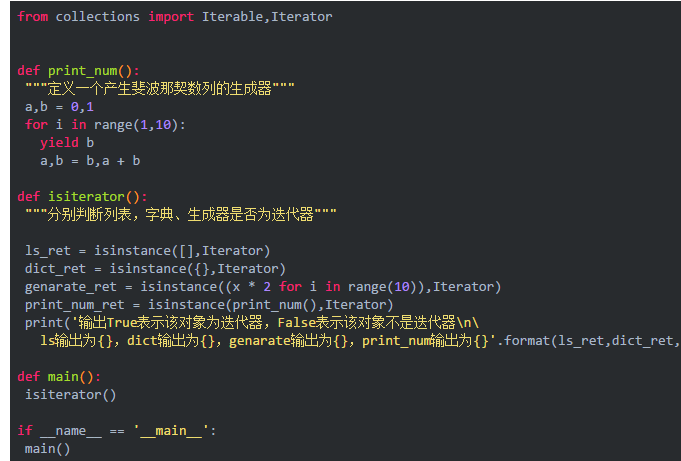Click the ".format" method call

click(x=526, y=341)
